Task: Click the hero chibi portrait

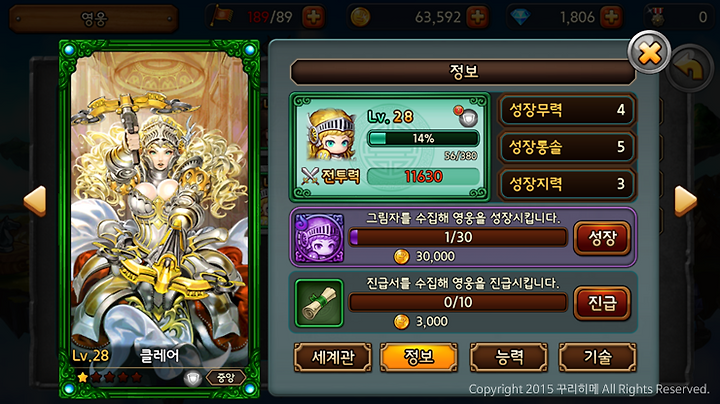Action: coord(332,135)
